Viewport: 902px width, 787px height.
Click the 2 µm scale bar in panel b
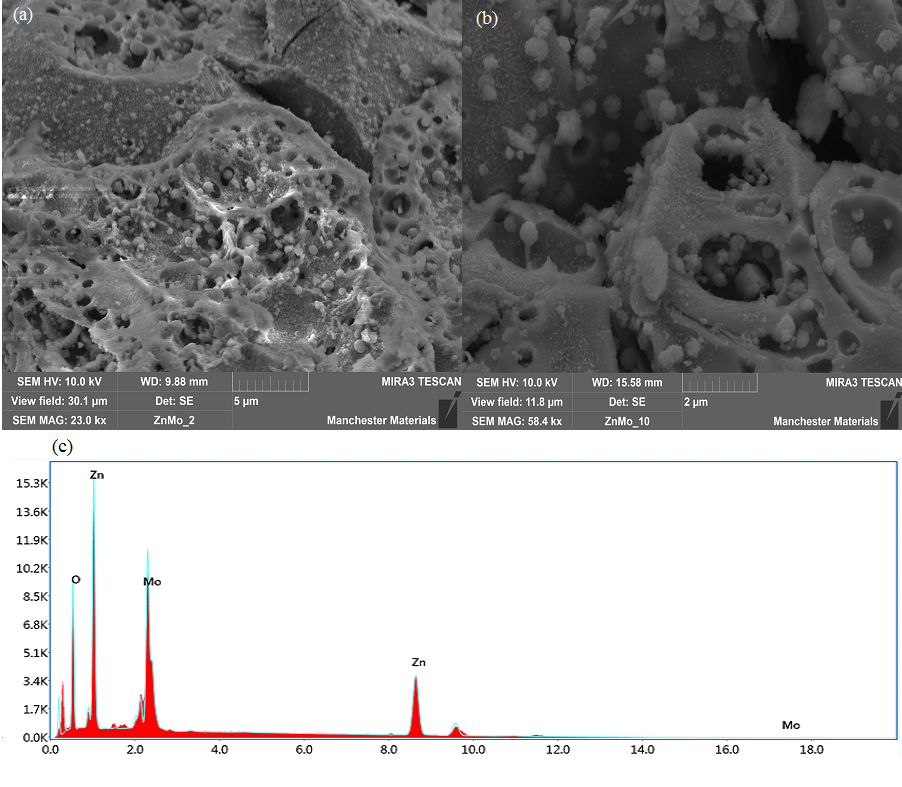pos(720,383)
